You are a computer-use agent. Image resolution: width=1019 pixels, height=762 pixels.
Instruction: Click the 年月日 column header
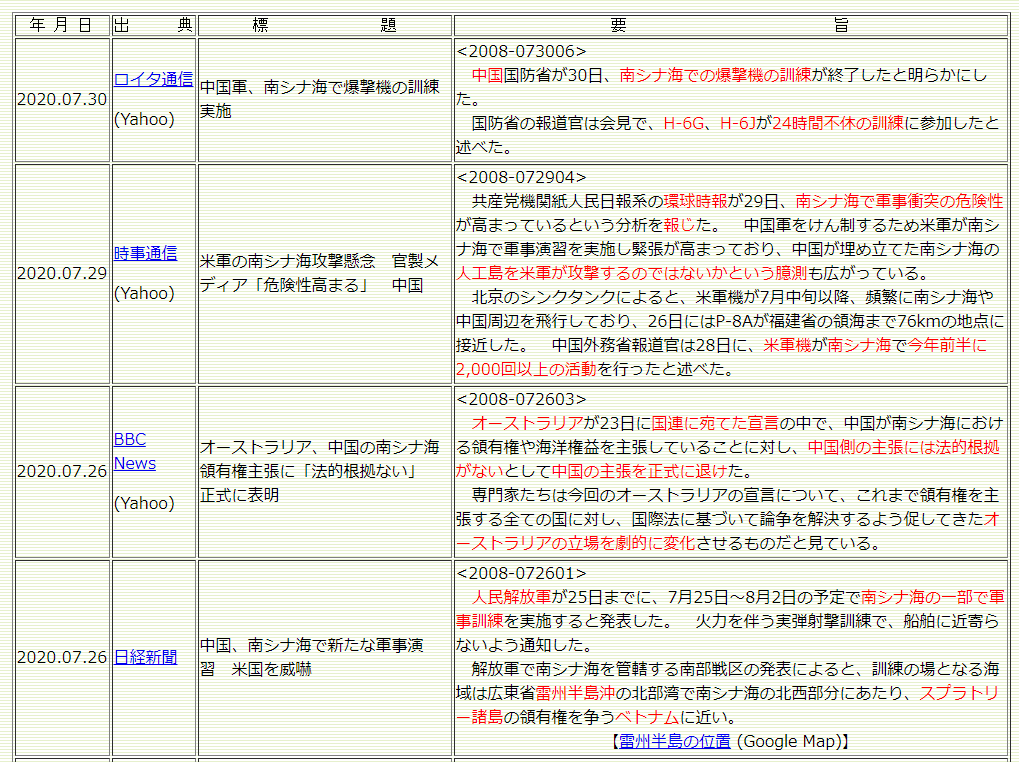pos(62,25)
